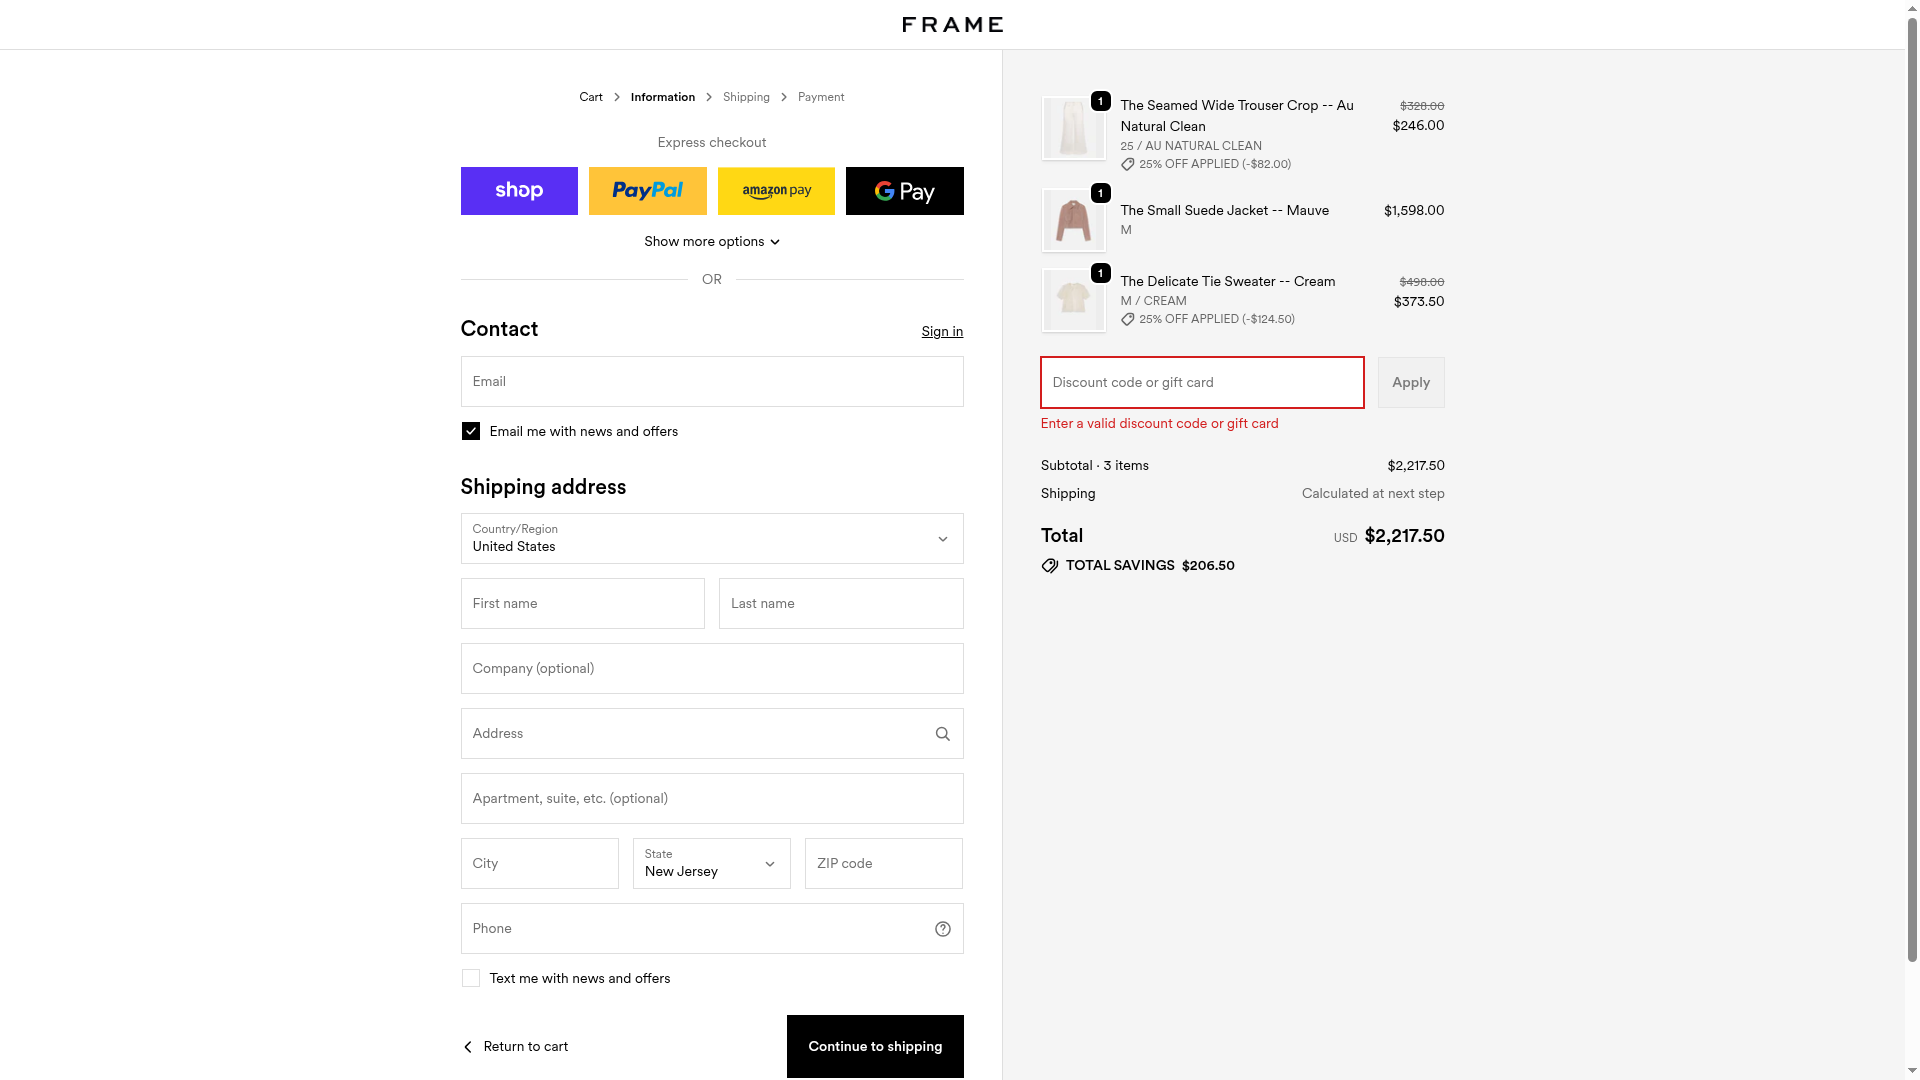Click the phone field help icon
Image resolution: width=1920 pixels, height=1080 pixels.
942,929
